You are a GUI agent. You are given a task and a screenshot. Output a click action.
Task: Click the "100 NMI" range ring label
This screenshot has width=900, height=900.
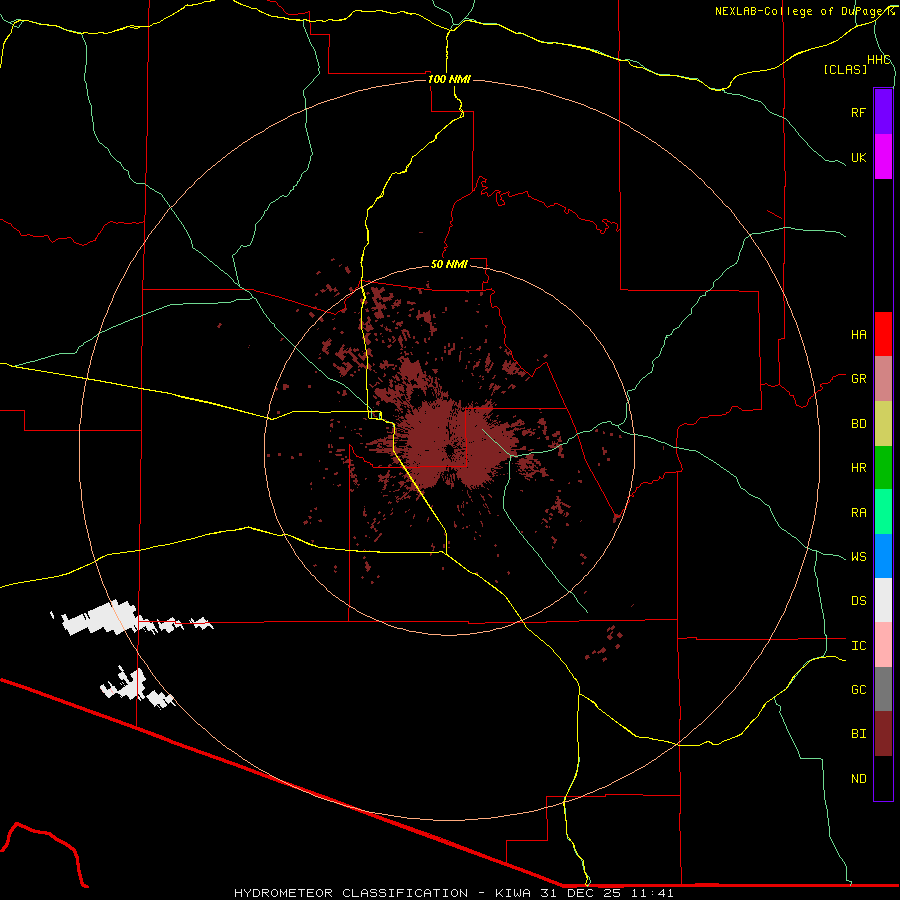[x=449, y=79]
